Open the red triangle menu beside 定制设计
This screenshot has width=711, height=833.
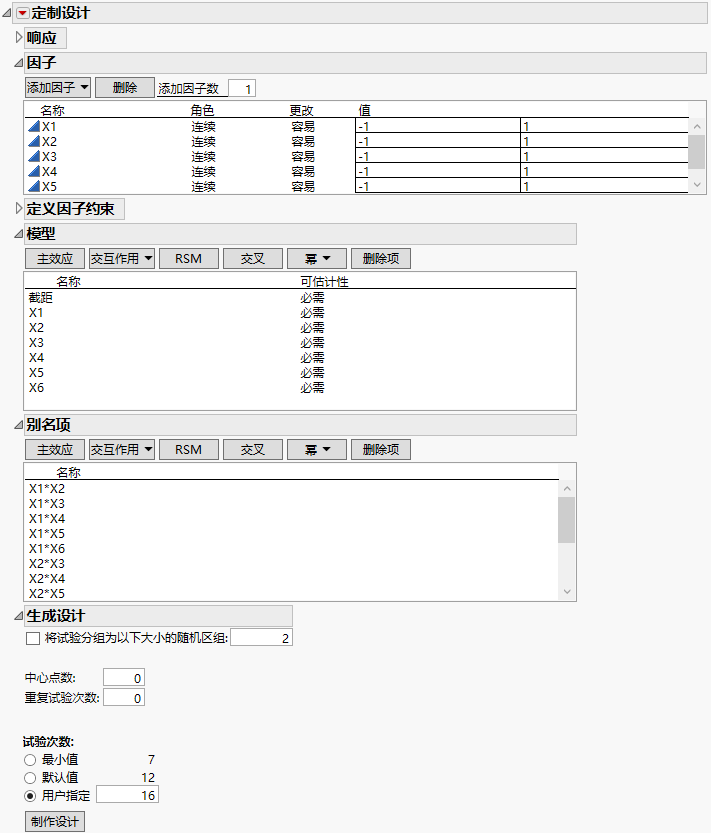click(22, 13)
